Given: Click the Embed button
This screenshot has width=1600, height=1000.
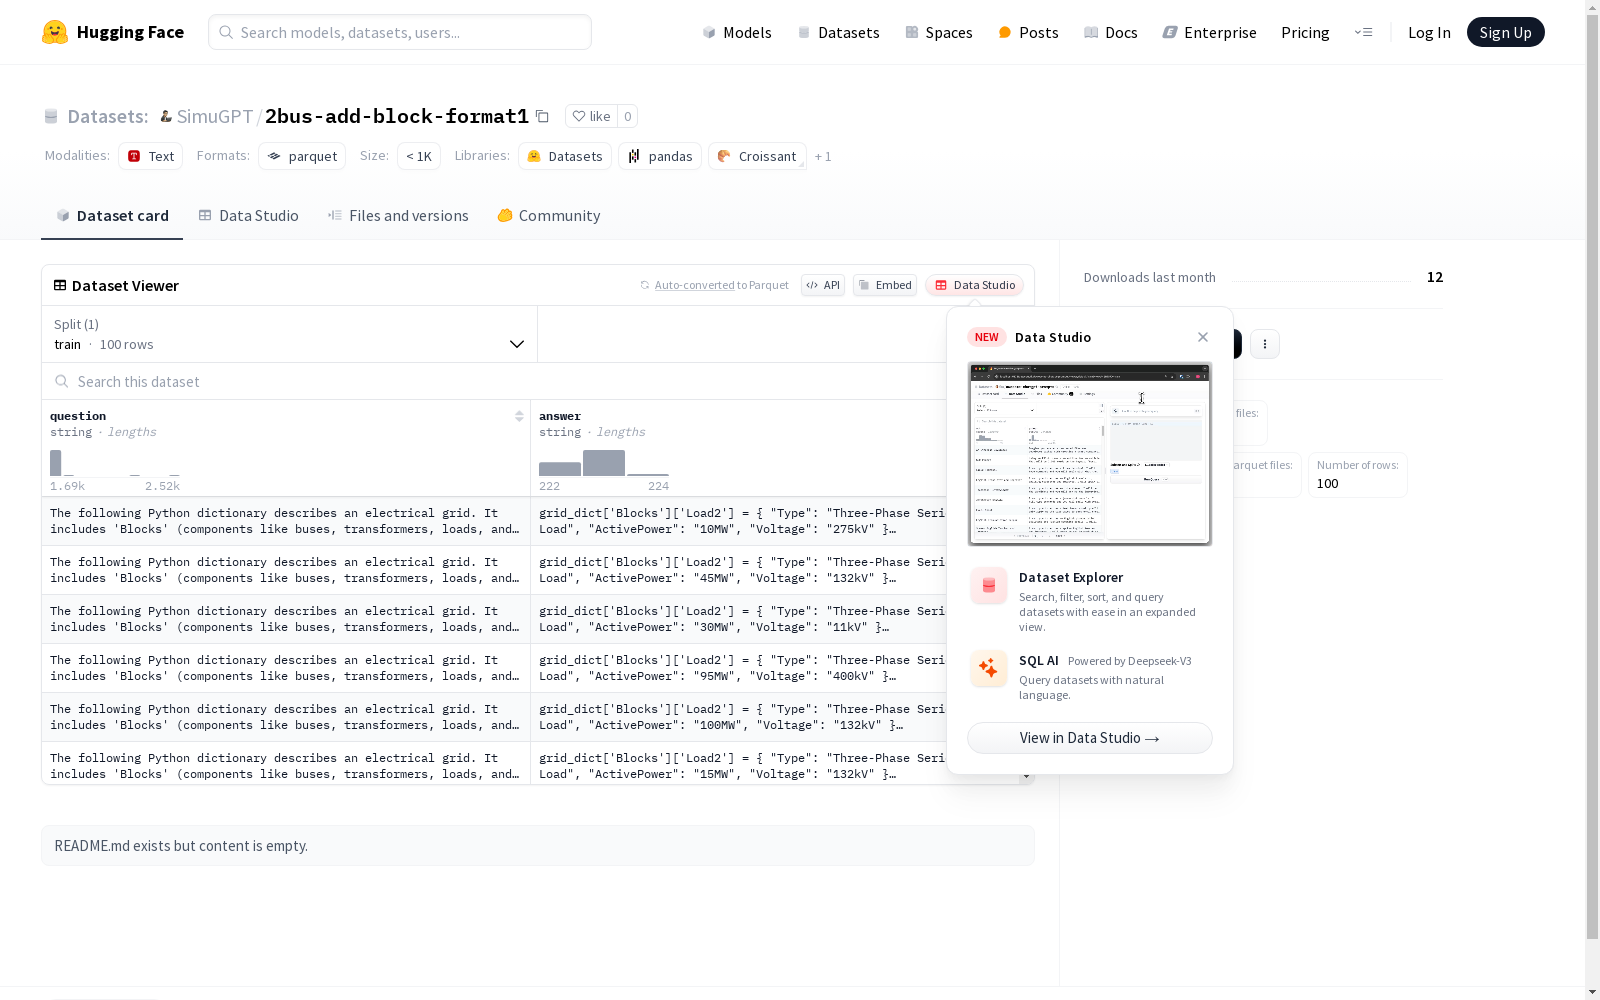Looking at the screenshot, I should (885, 285).
